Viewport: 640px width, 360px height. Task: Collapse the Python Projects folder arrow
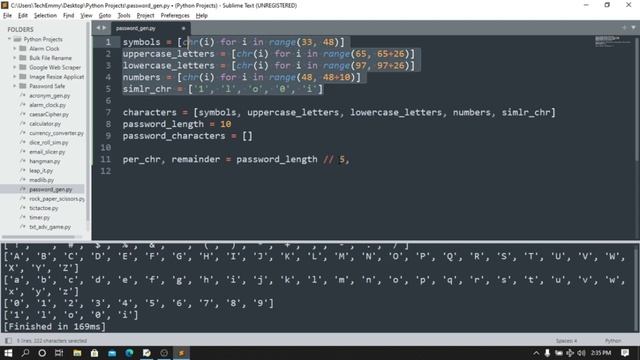pyautogui.click(x=9, y=39)
